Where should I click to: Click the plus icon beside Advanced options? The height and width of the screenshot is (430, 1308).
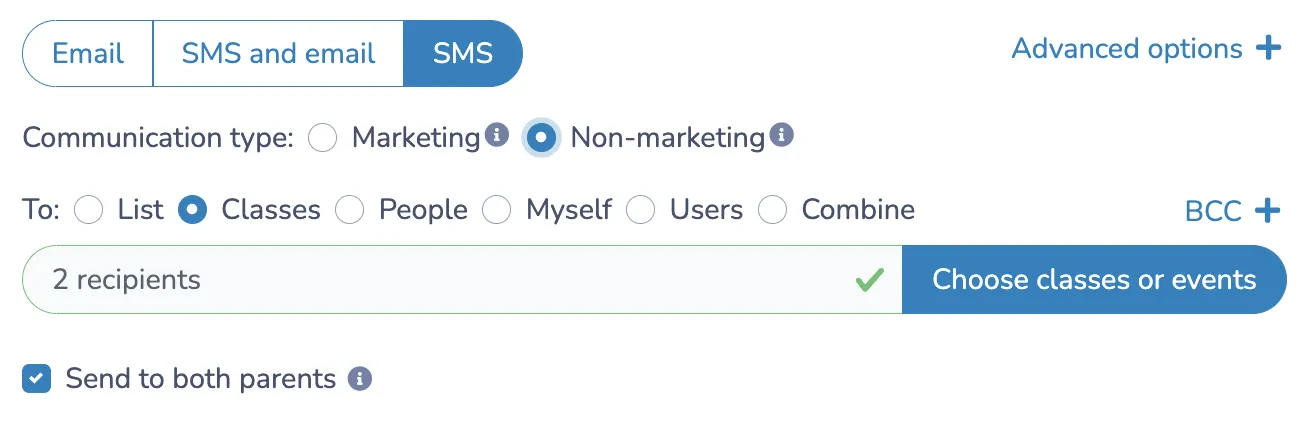[1268, 48]
